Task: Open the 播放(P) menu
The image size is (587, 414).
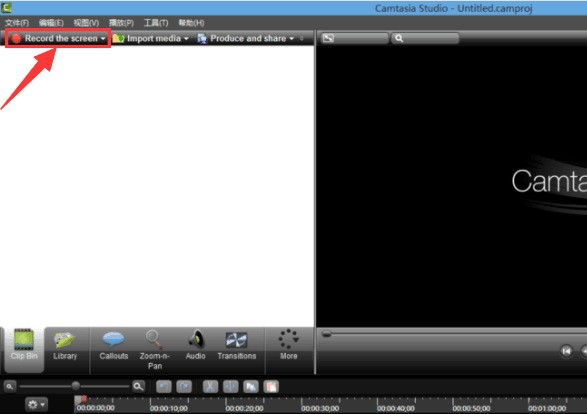Action: (121, 23)
